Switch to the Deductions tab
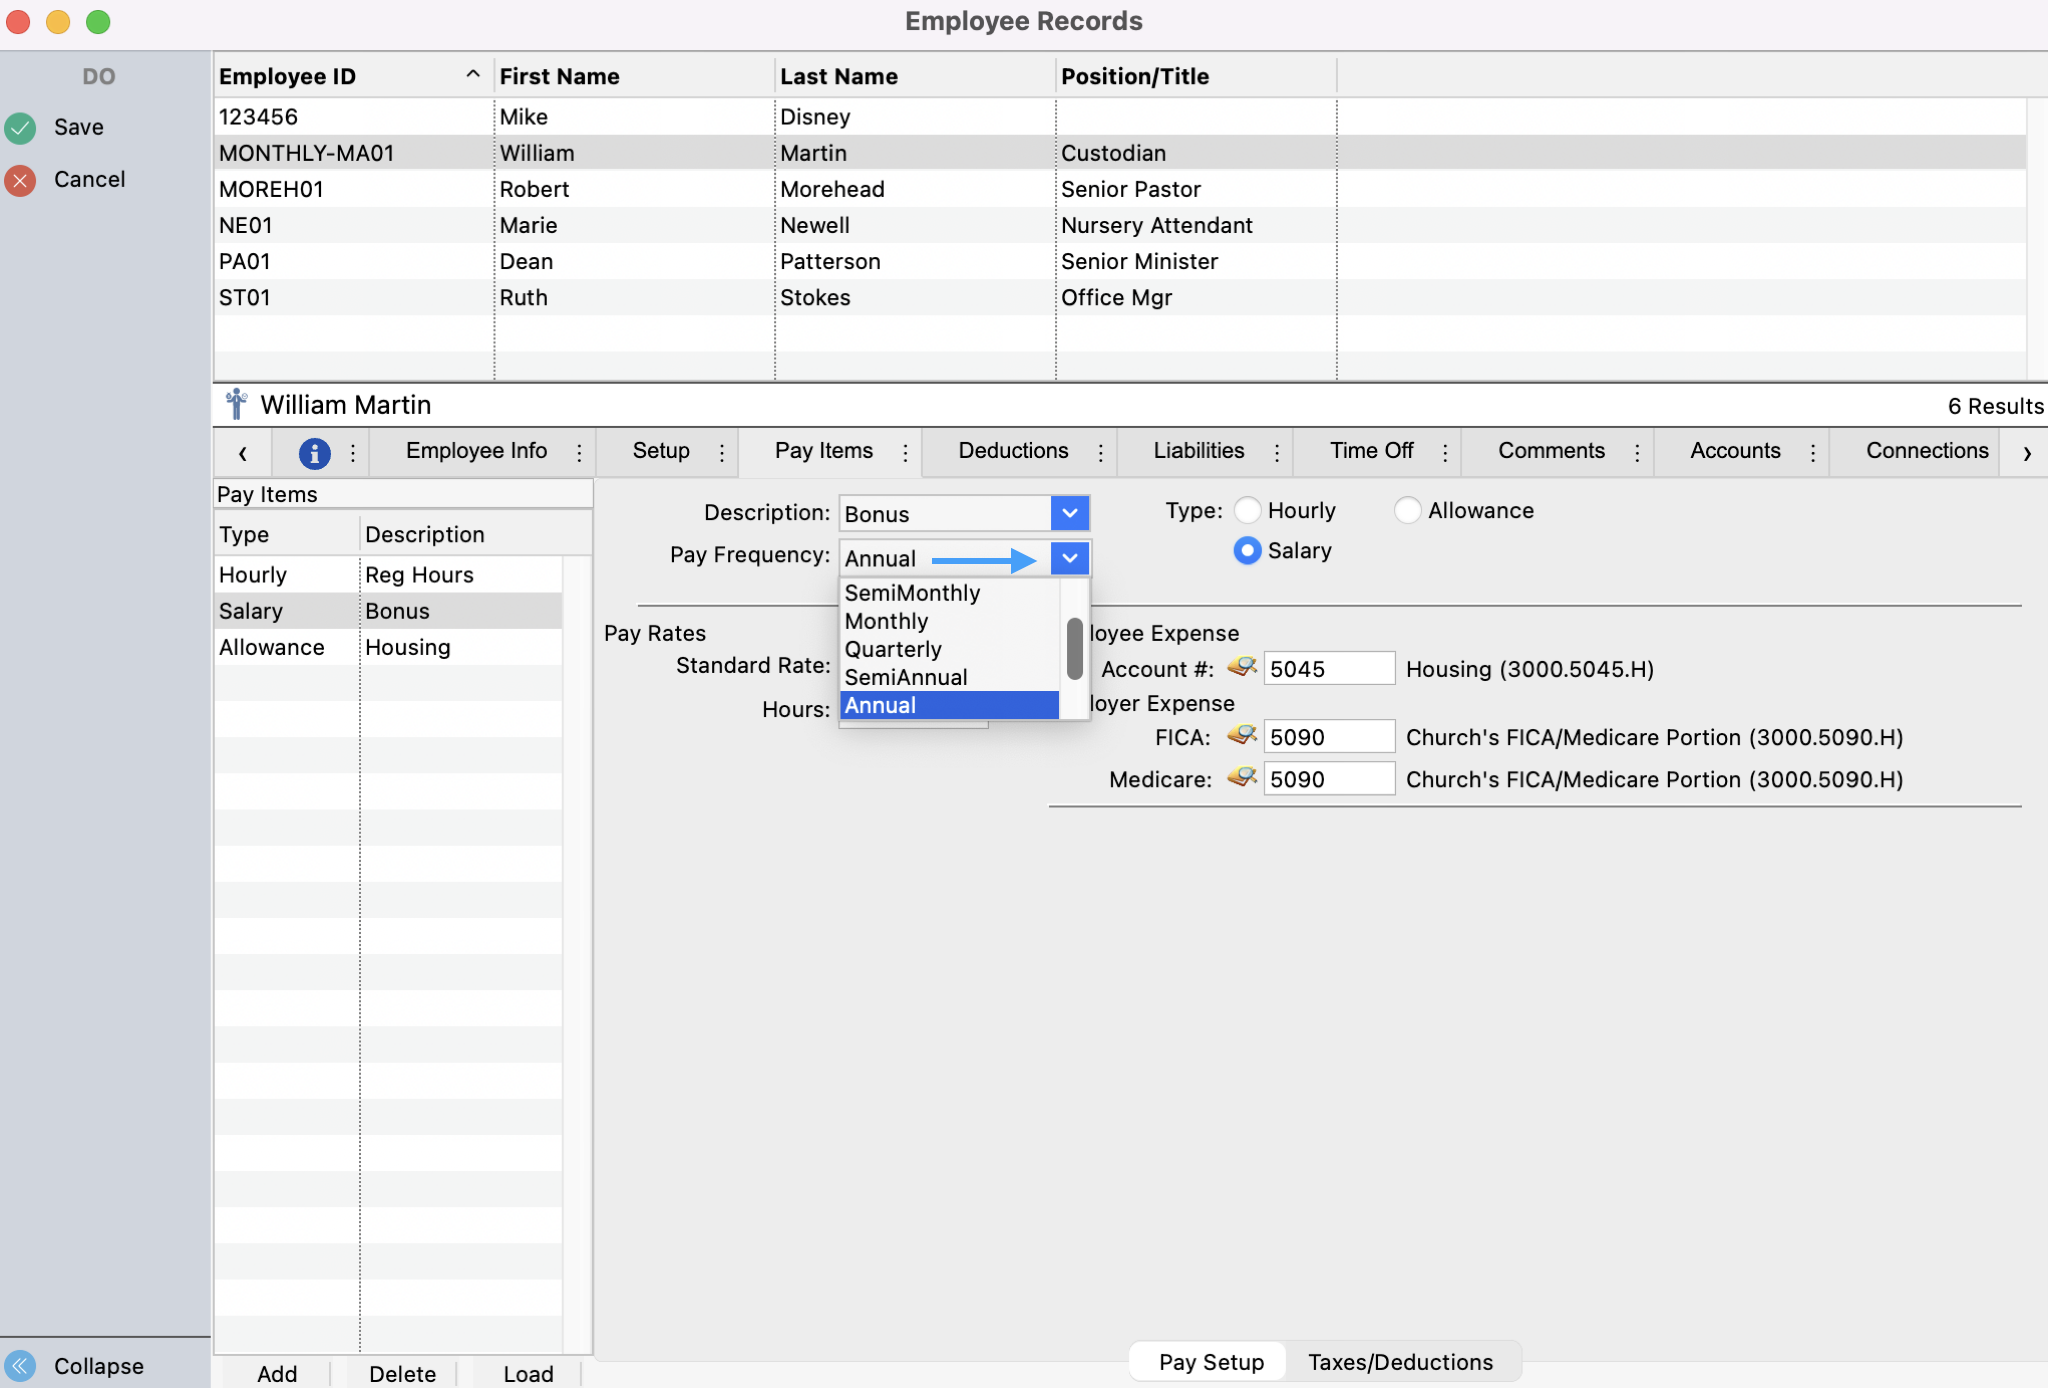 [1013, 451]
